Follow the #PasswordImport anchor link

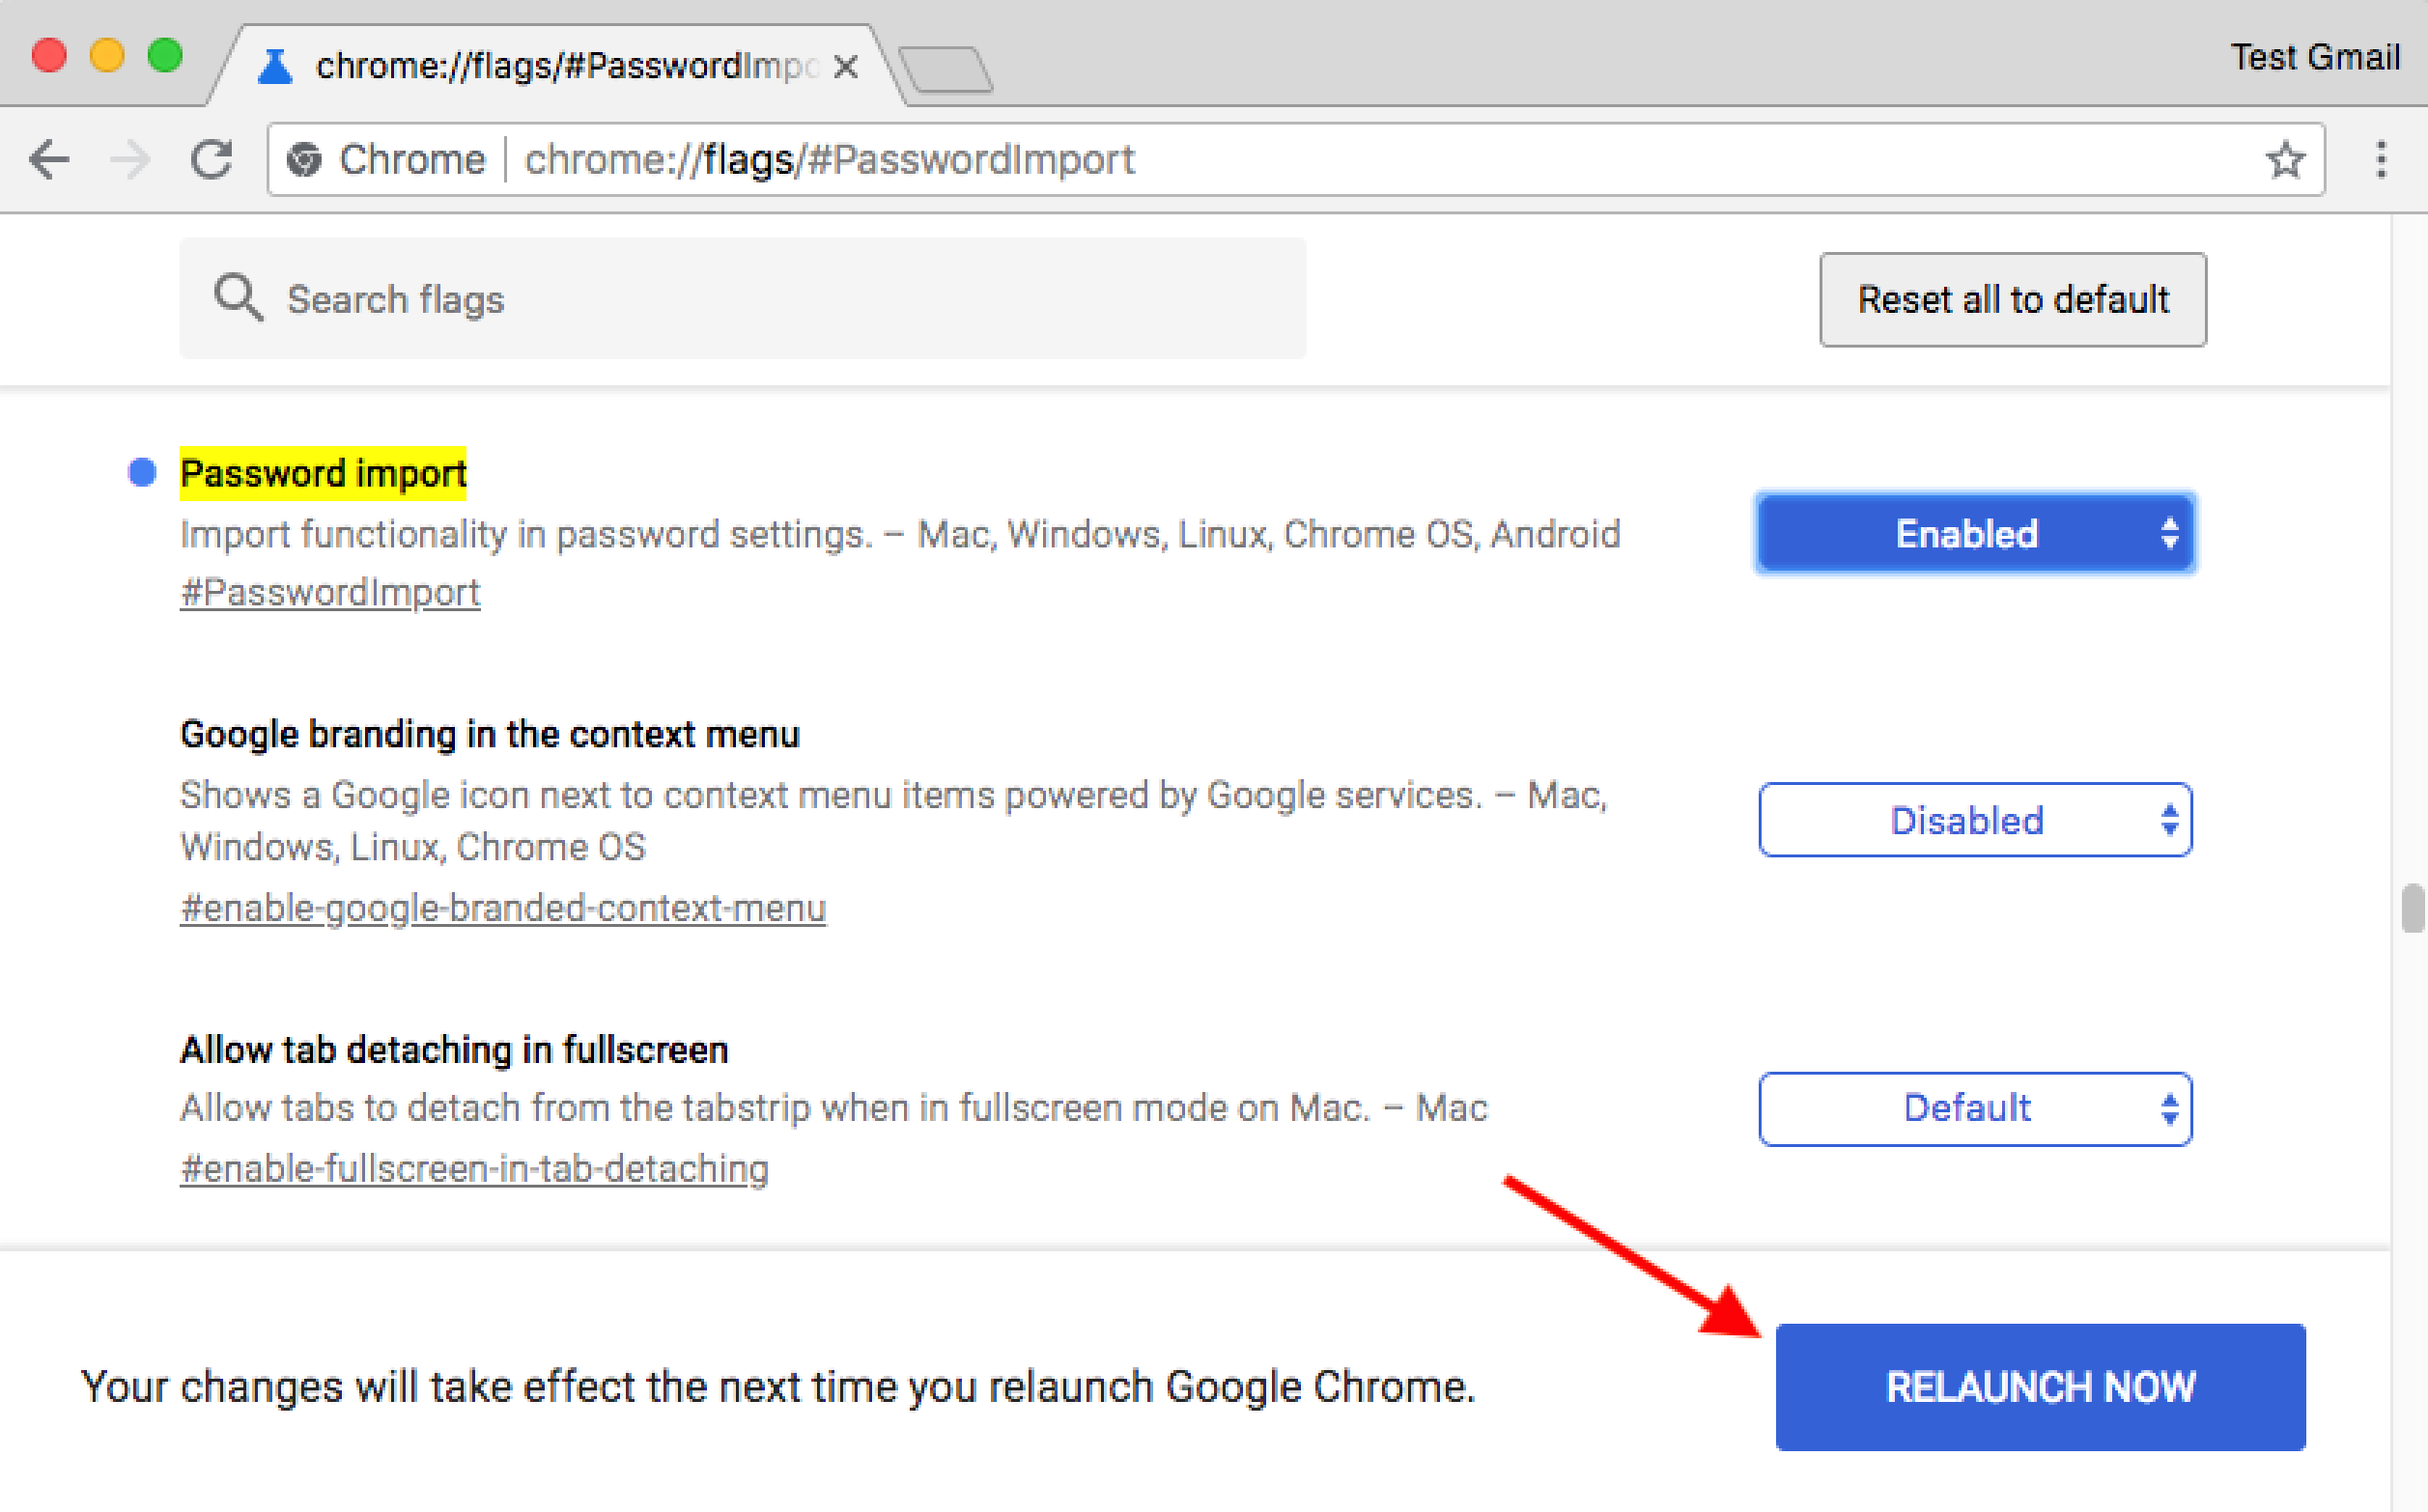click(x=330, y=592)
